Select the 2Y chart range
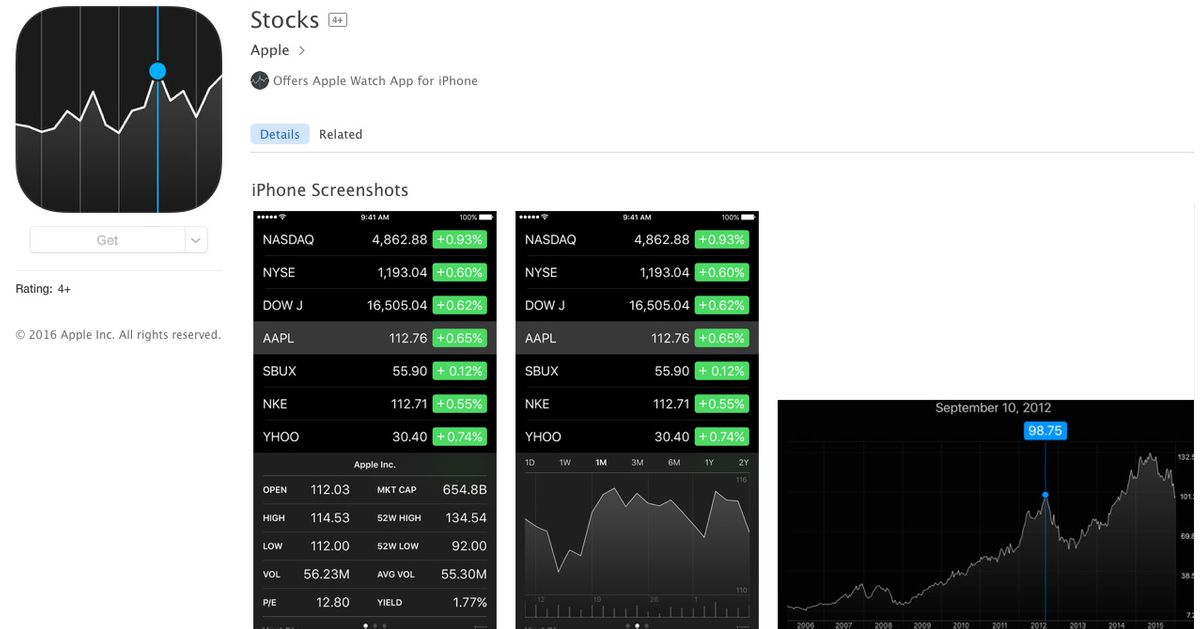The image size is (1200, 629). click(x=743, y=463)
